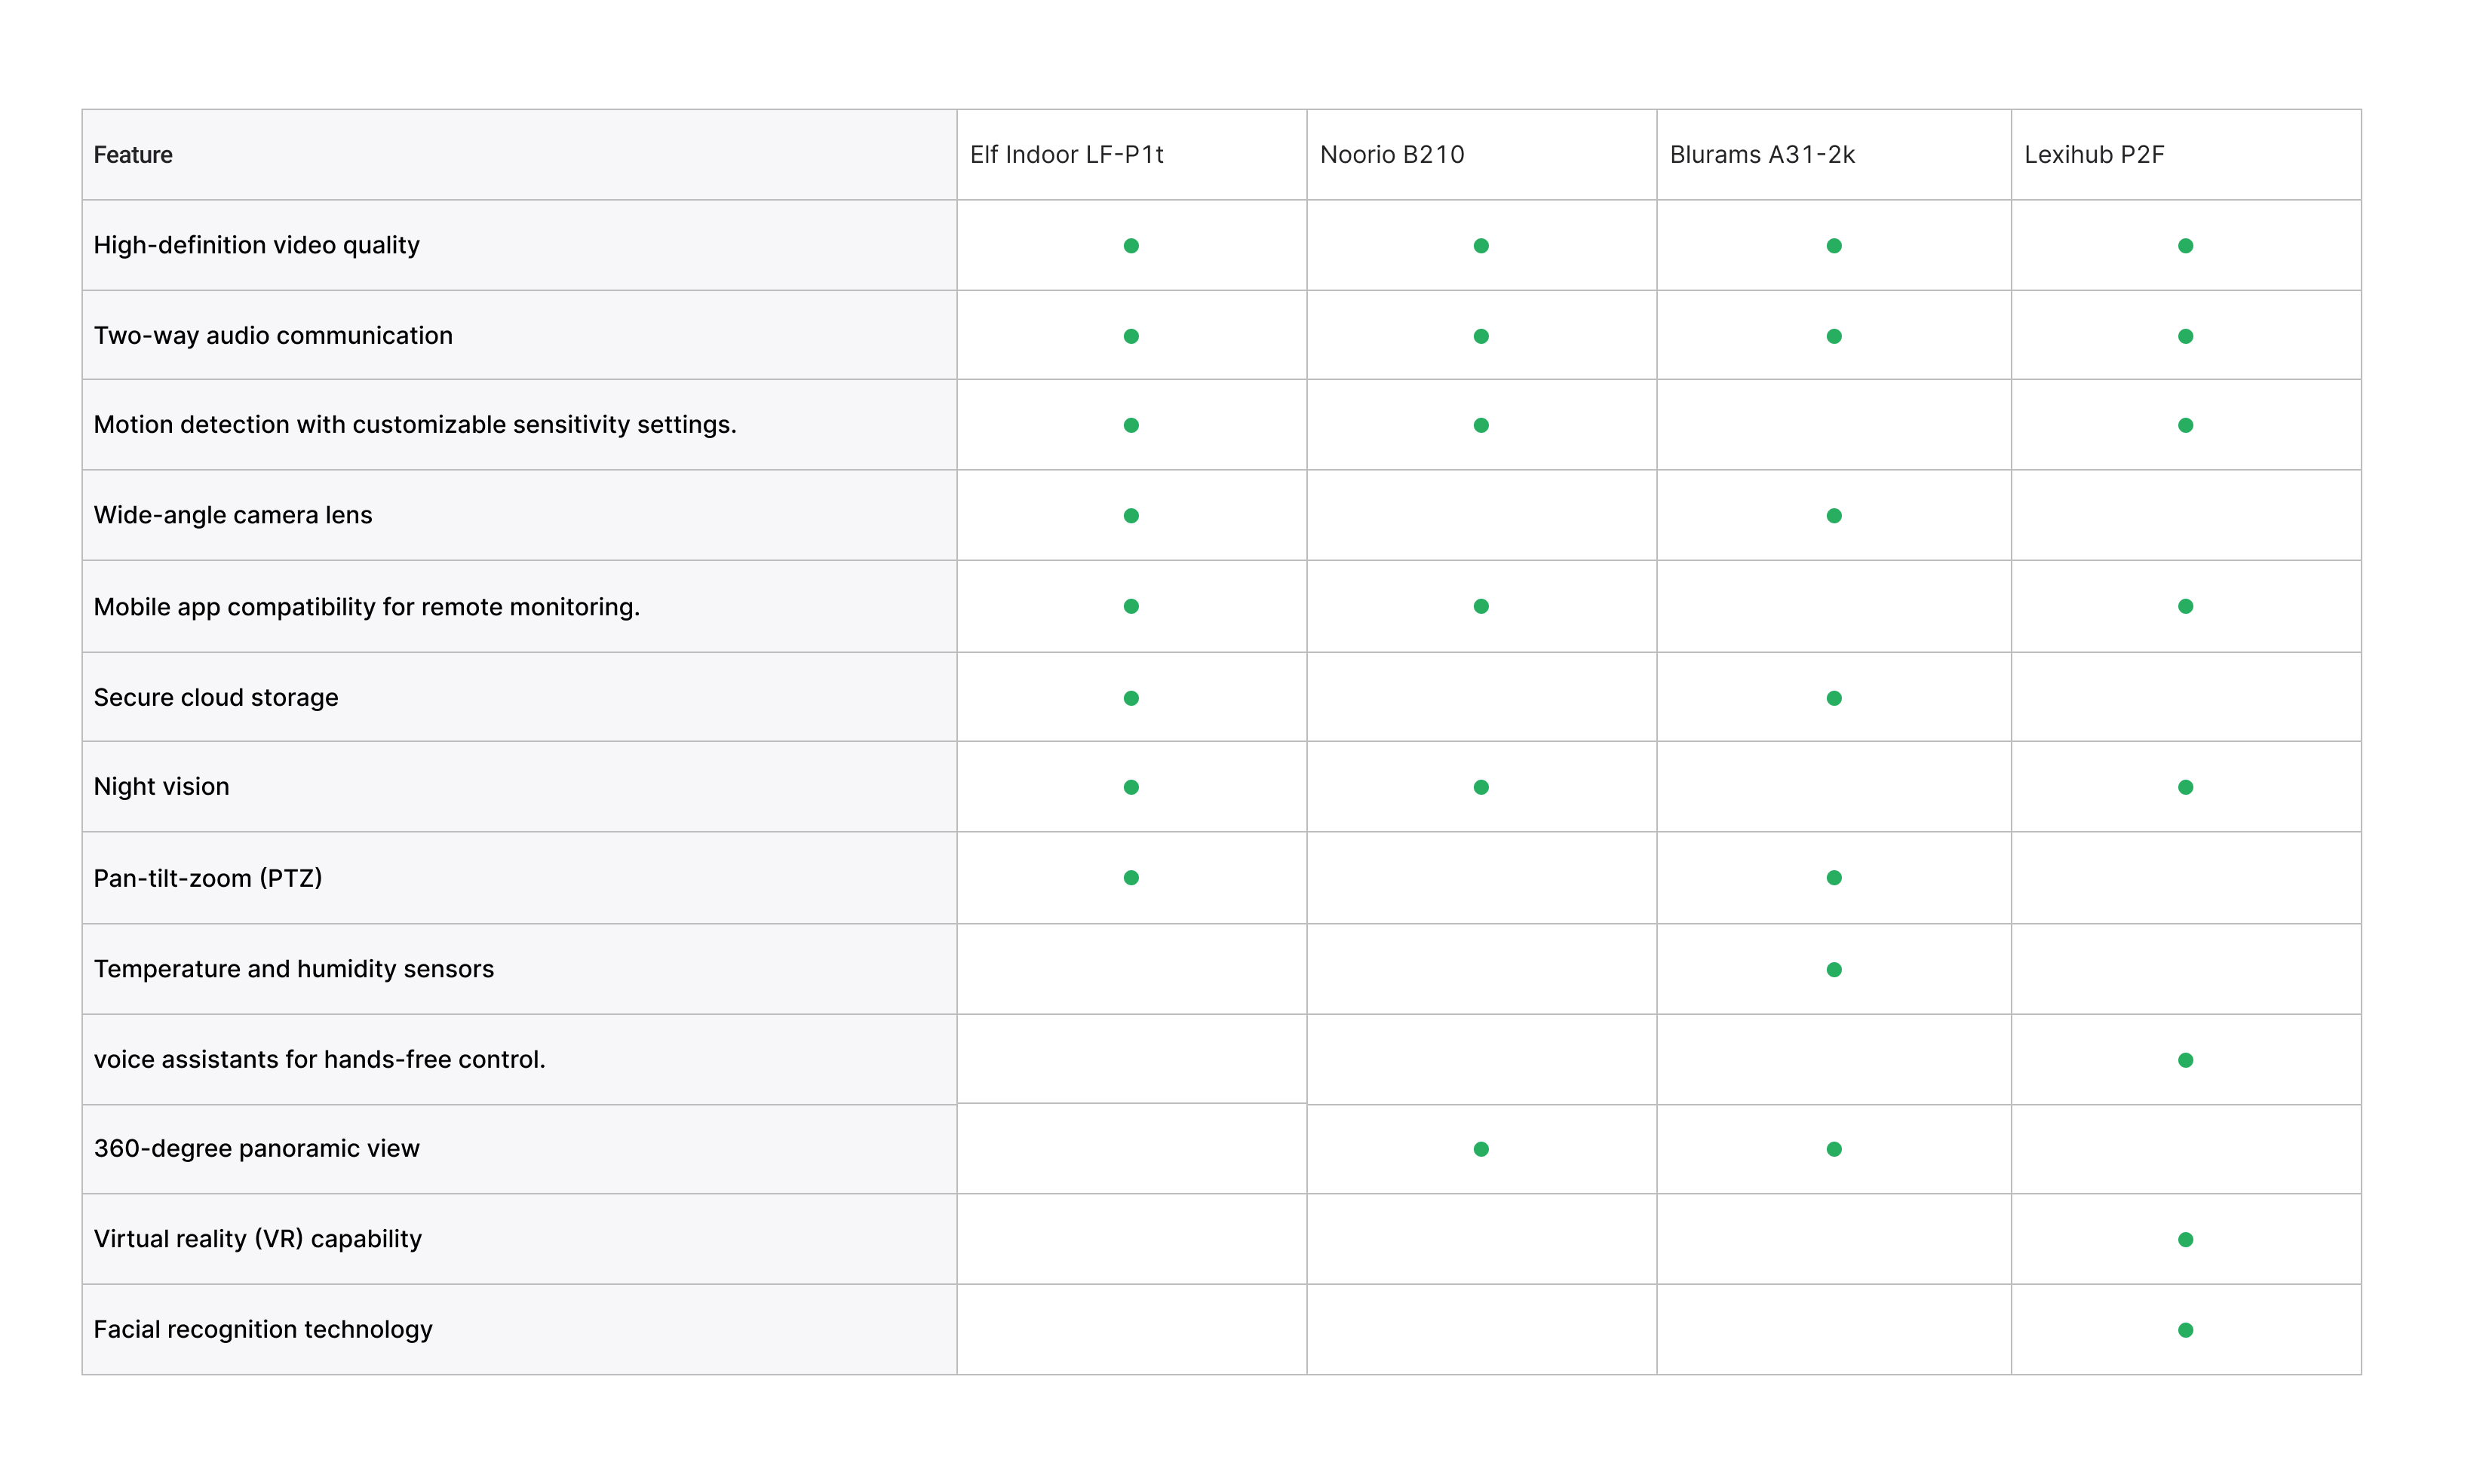
Task: Select the Feature column header
Action: coord(133,155)
